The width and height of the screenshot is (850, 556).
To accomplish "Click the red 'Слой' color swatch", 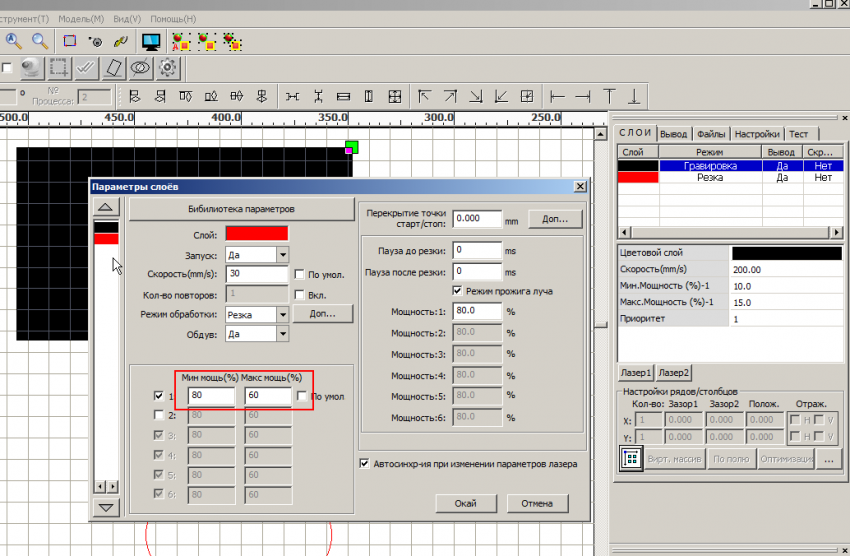I will pos(257,233).
